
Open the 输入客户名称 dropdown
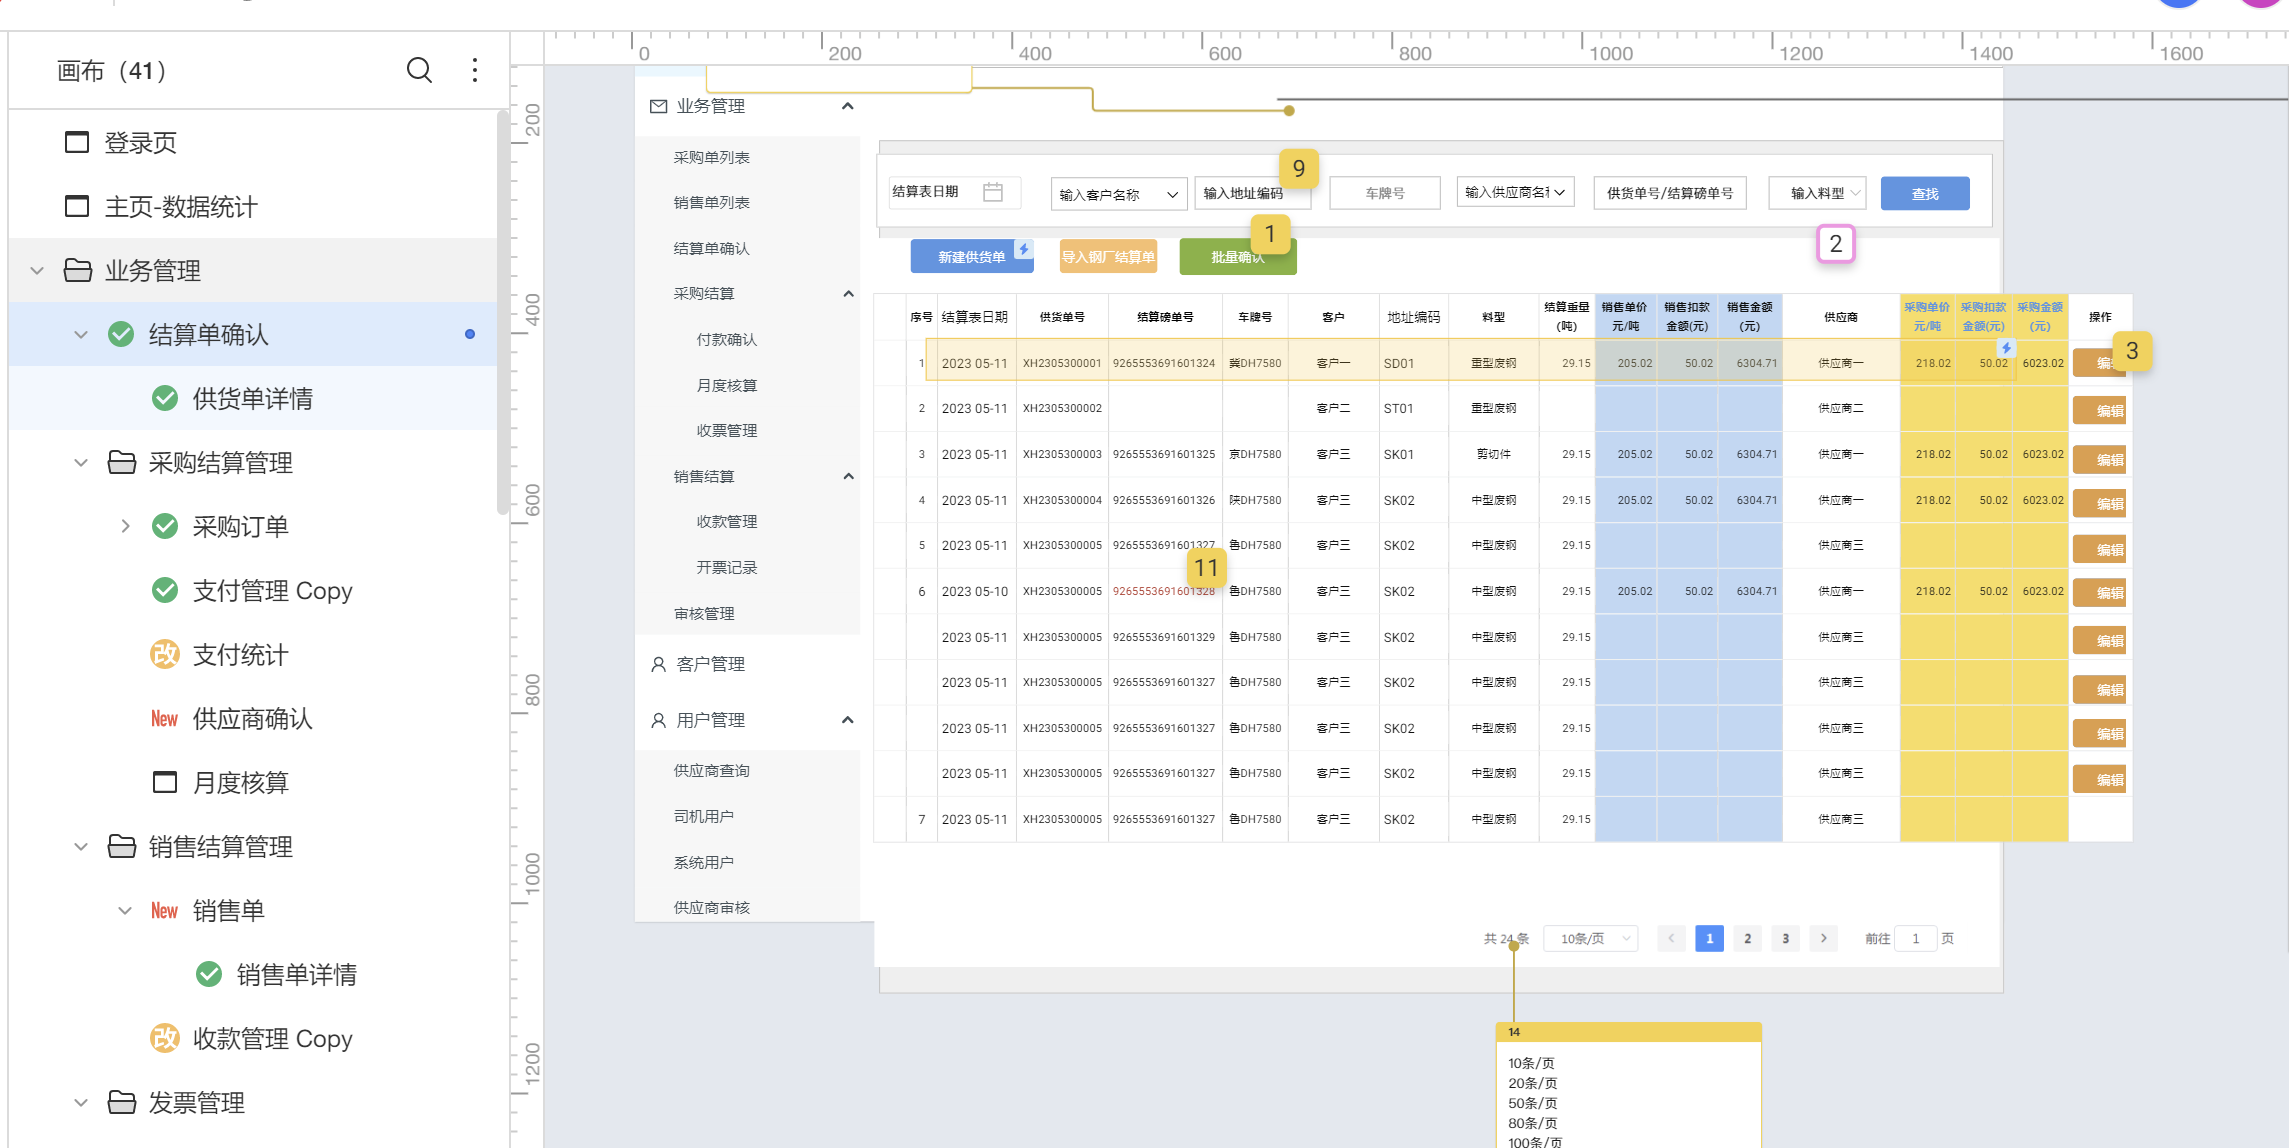[x=1118, y=194]
